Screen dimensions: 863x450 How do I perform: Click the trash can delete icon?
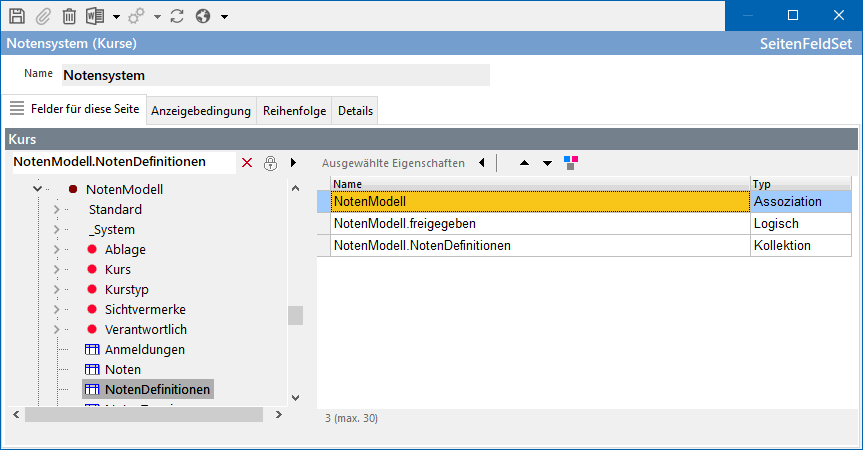click(x=69, y=16)
